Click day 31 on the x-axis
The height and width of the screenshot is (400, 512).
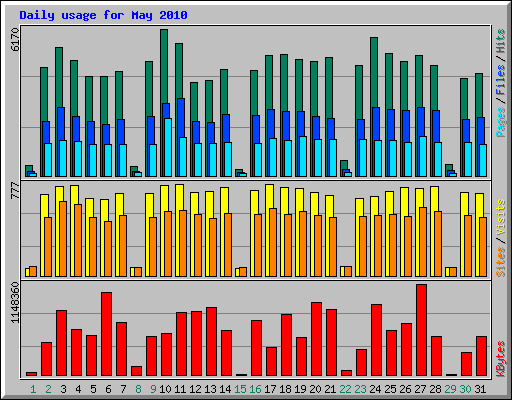click(x=480, y=389)
